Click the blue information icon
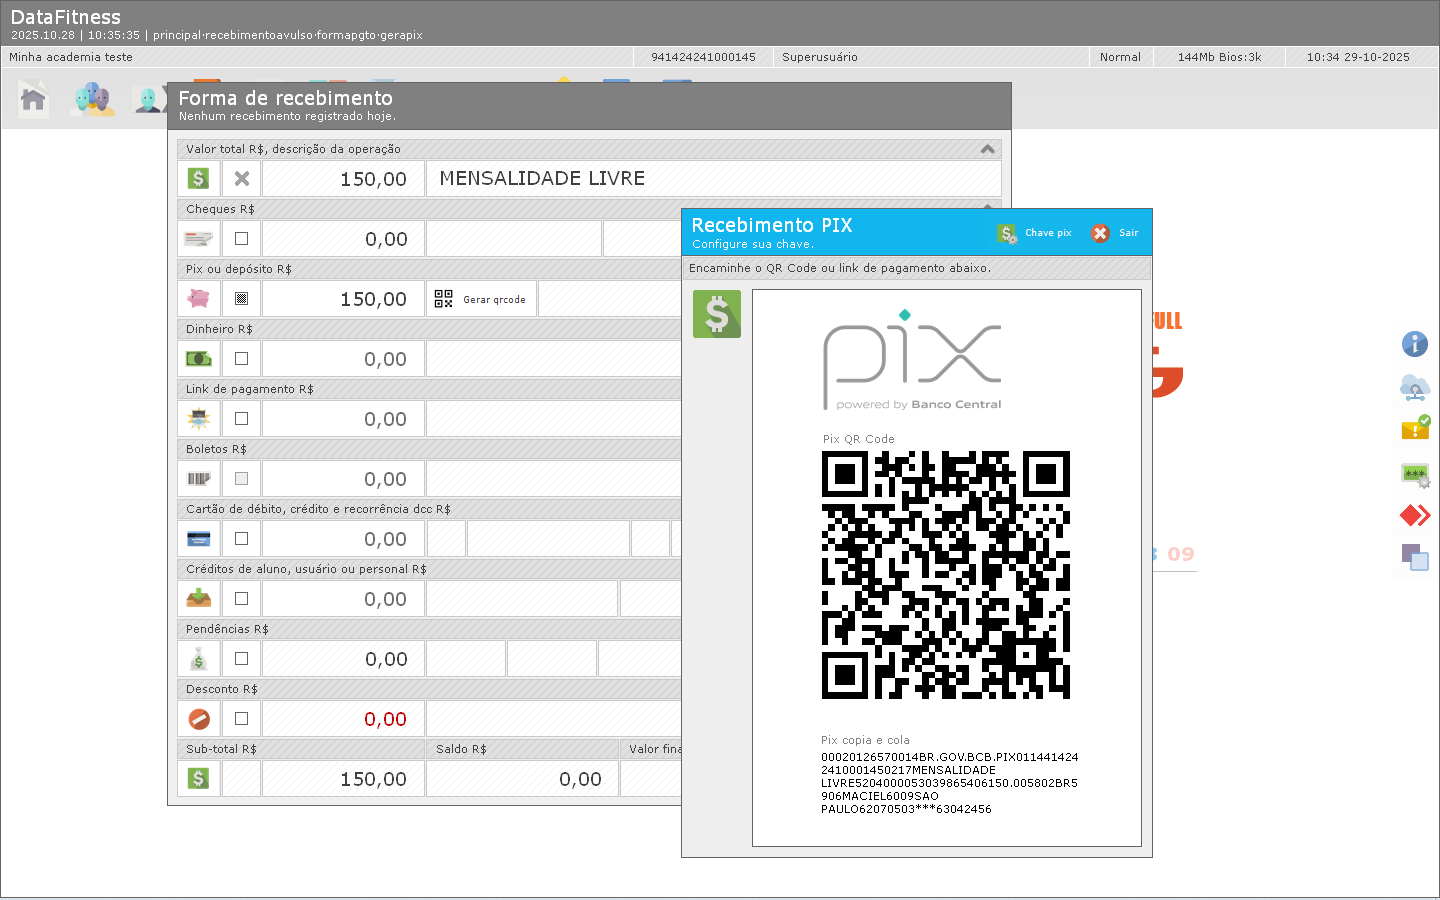 pyautogui.click(x=1414, y=344)
